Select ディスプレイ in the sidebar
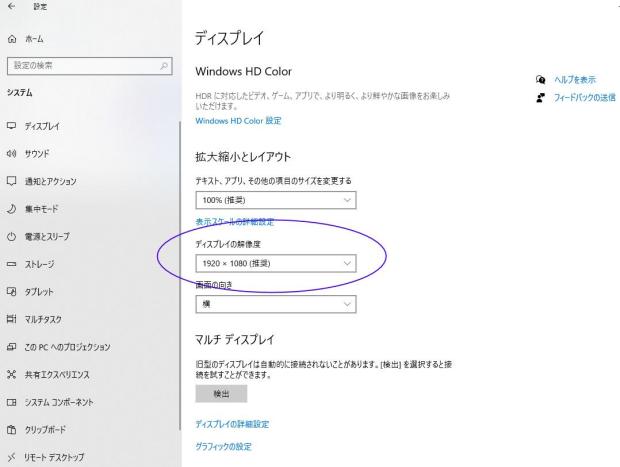The width and height of the screenshot is (620, 467). tap(42, 127)
